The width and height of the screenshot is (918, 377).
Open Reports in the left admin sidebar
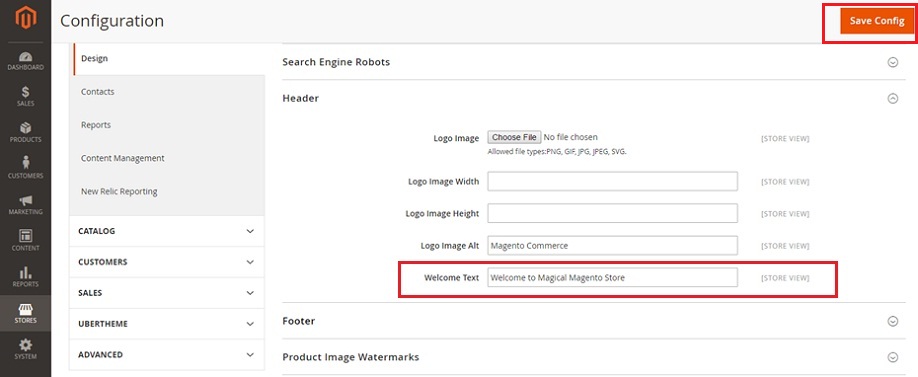coord(25,277)
